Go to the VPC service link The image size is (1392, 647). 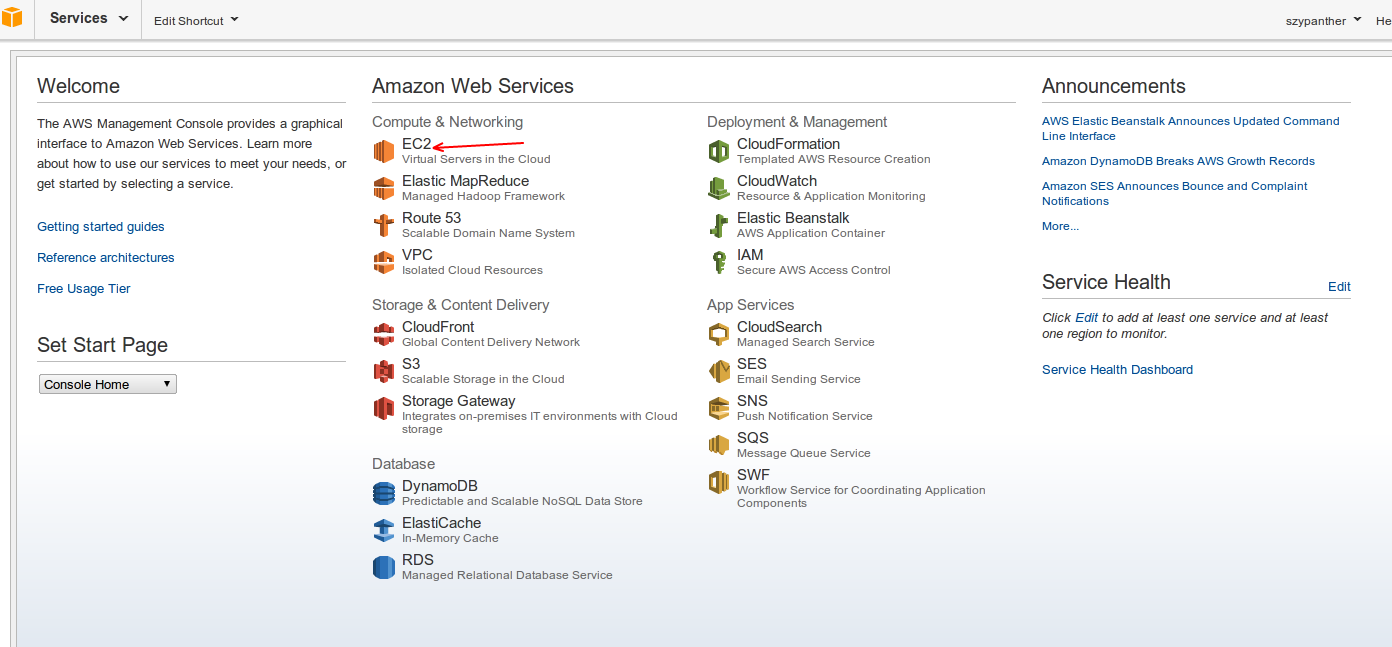417,255
